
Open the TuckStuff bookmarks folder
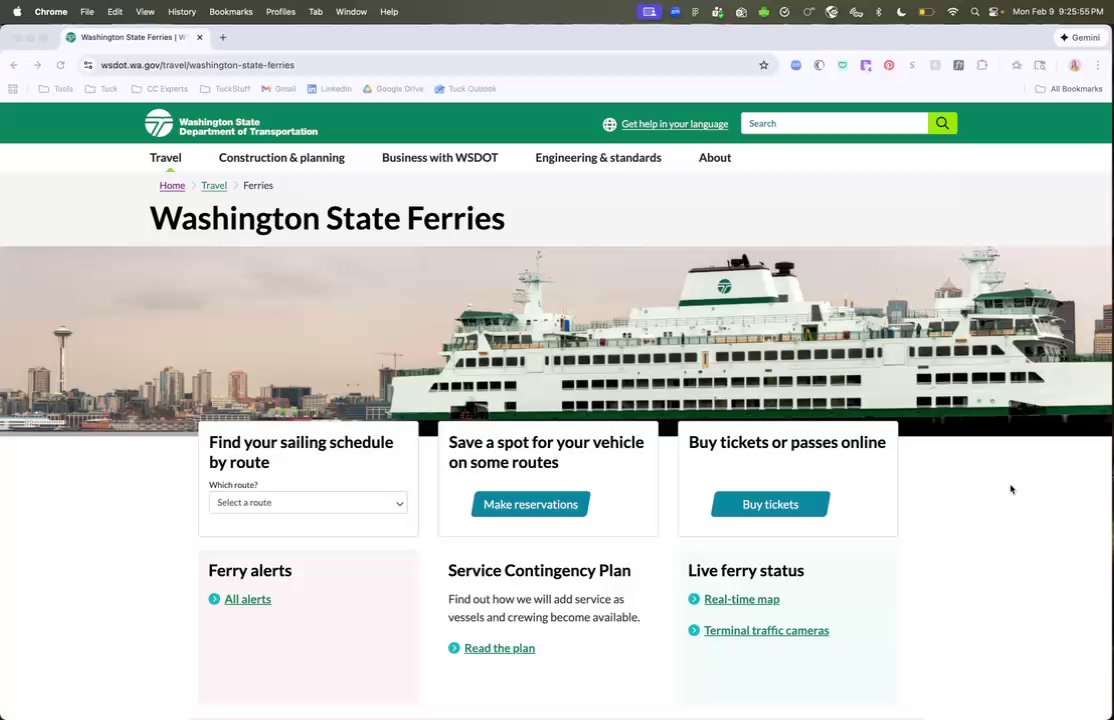pos(225,89)
